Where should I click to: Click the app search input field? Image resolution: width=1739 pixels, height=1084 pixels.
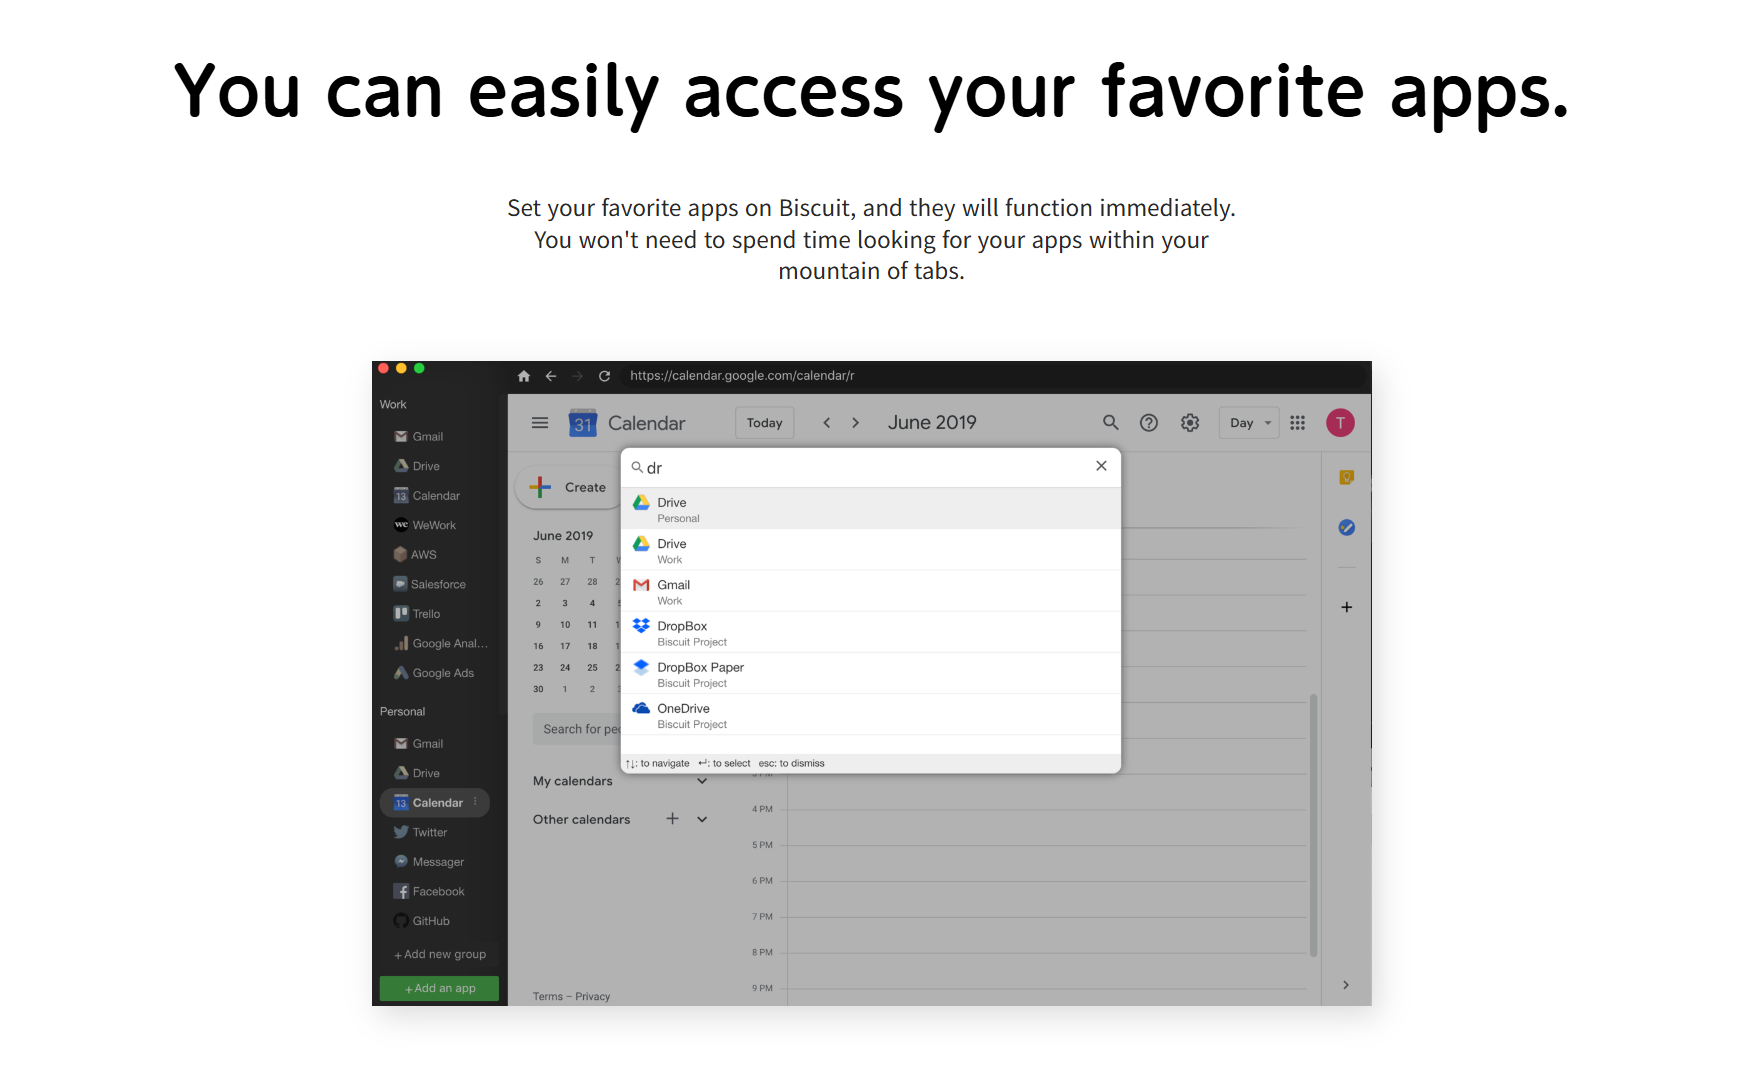coord(860,468)
